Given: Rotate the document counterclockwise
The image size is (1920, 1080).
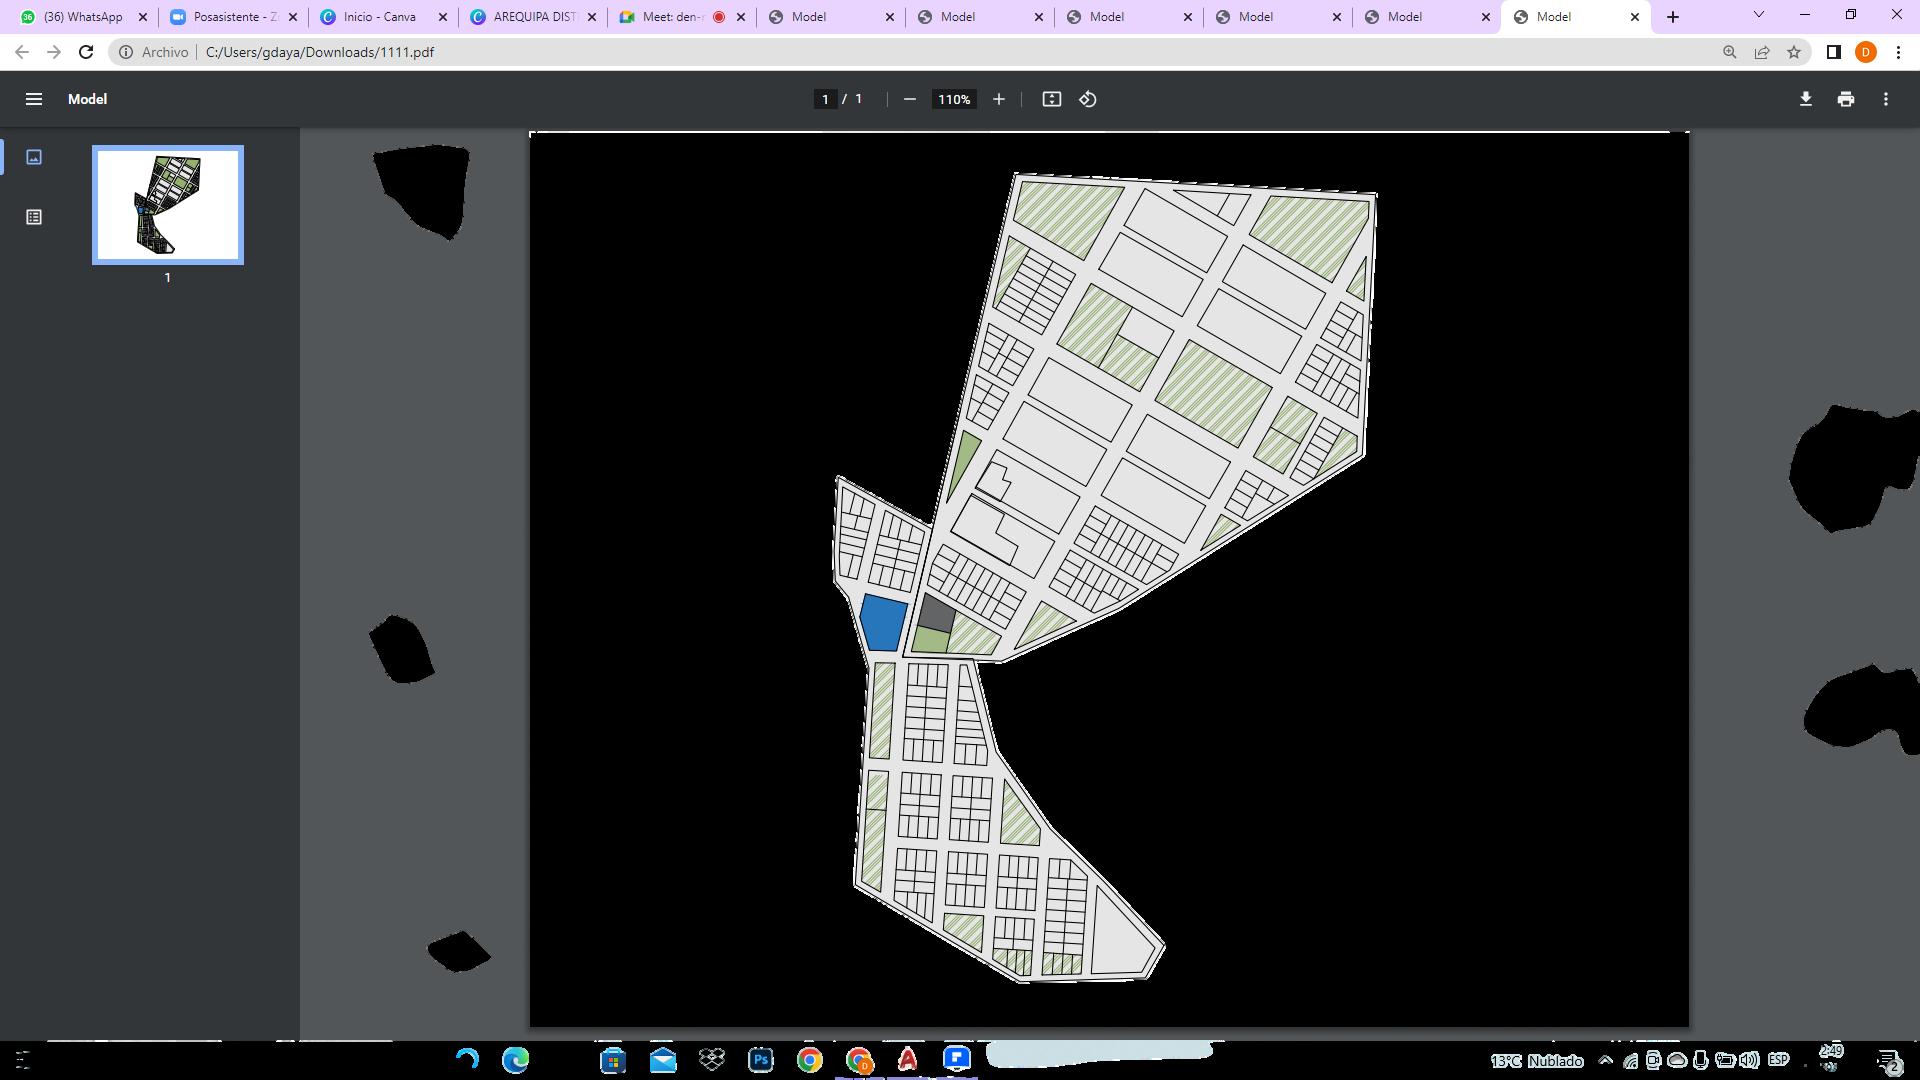Looking at the screenshot, I should [1088, 99].
